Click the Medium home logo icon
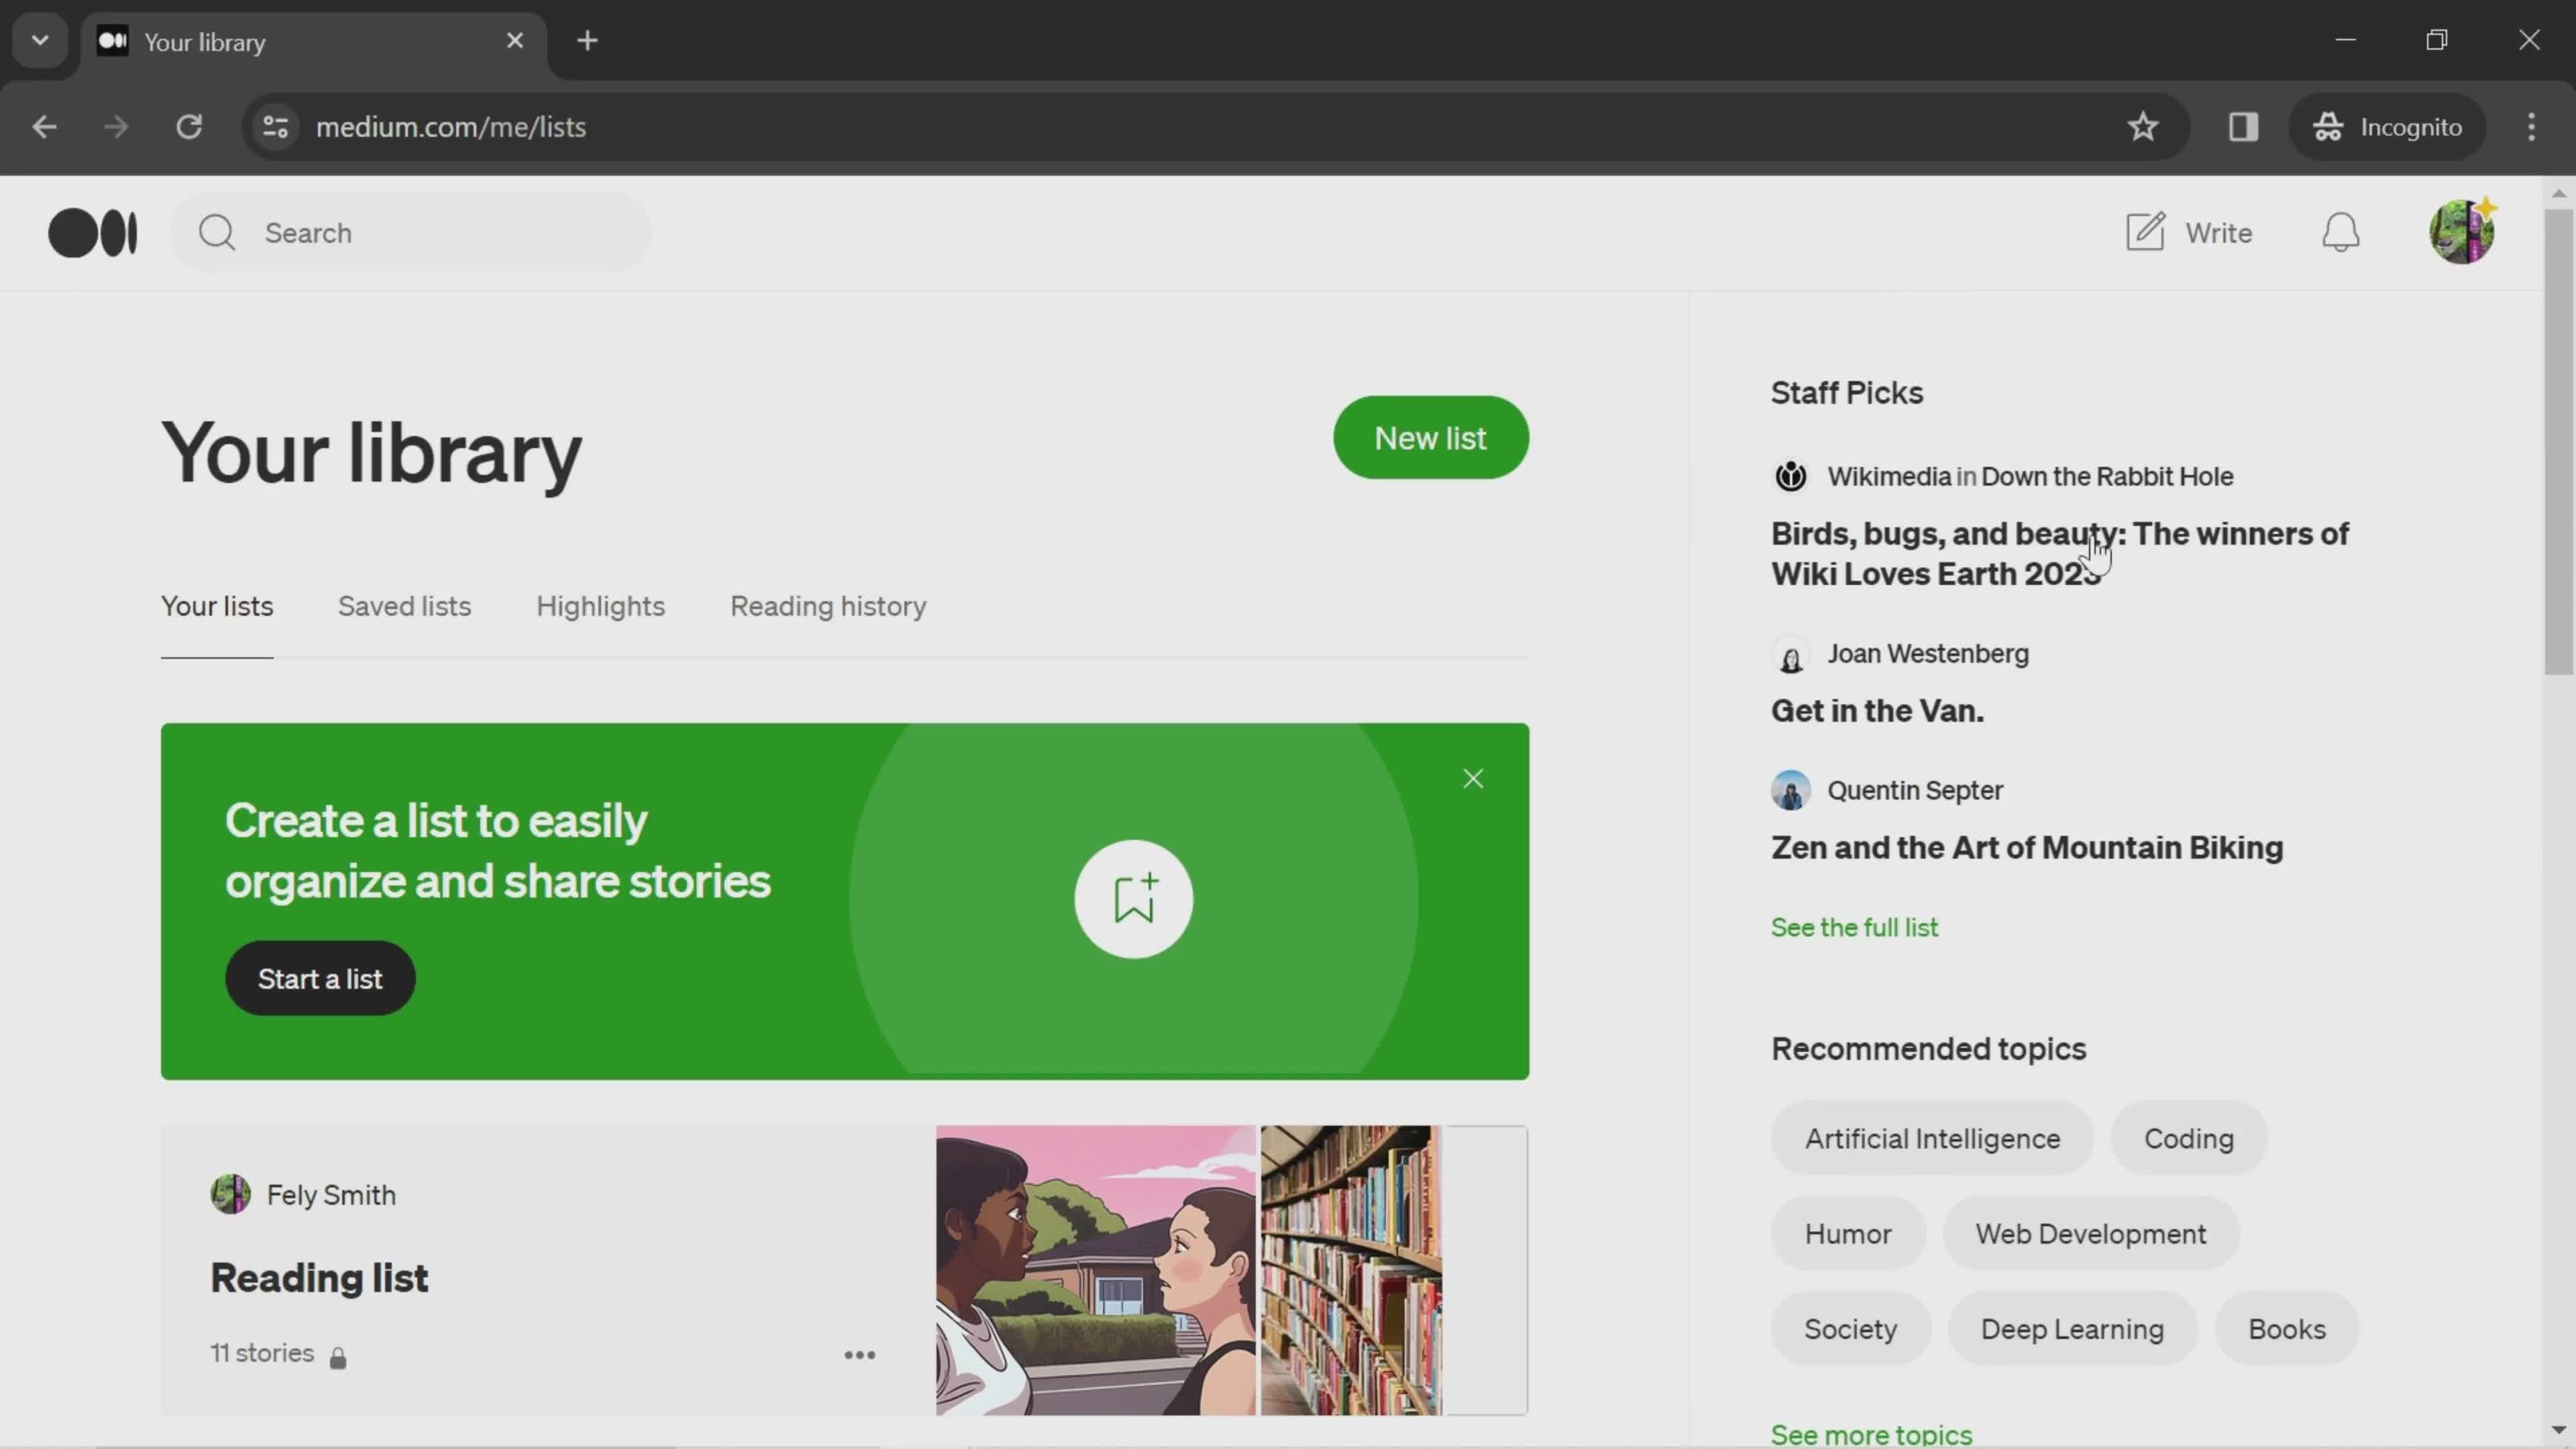This screenshot has width=2576, height=1449. click(92, 230)
